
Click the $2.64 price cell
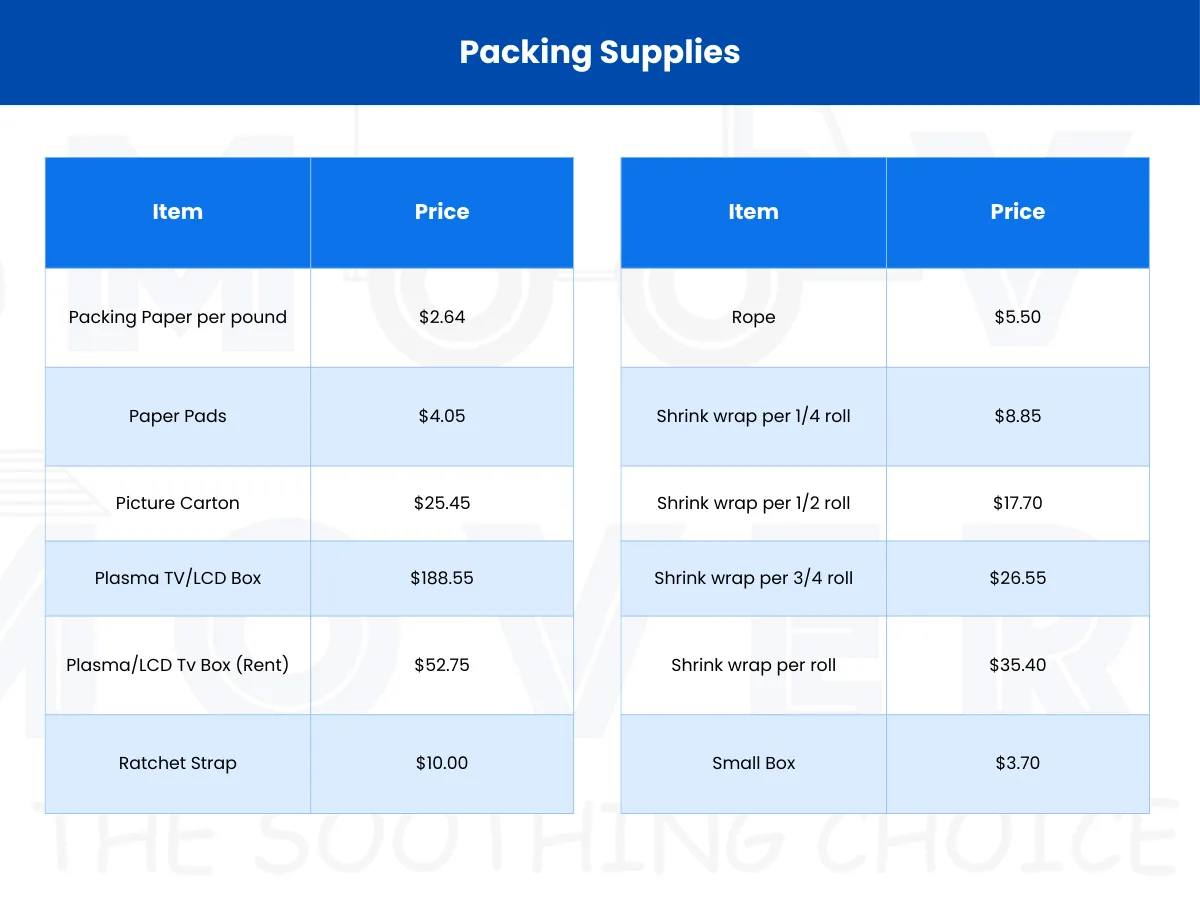(442, 317)
